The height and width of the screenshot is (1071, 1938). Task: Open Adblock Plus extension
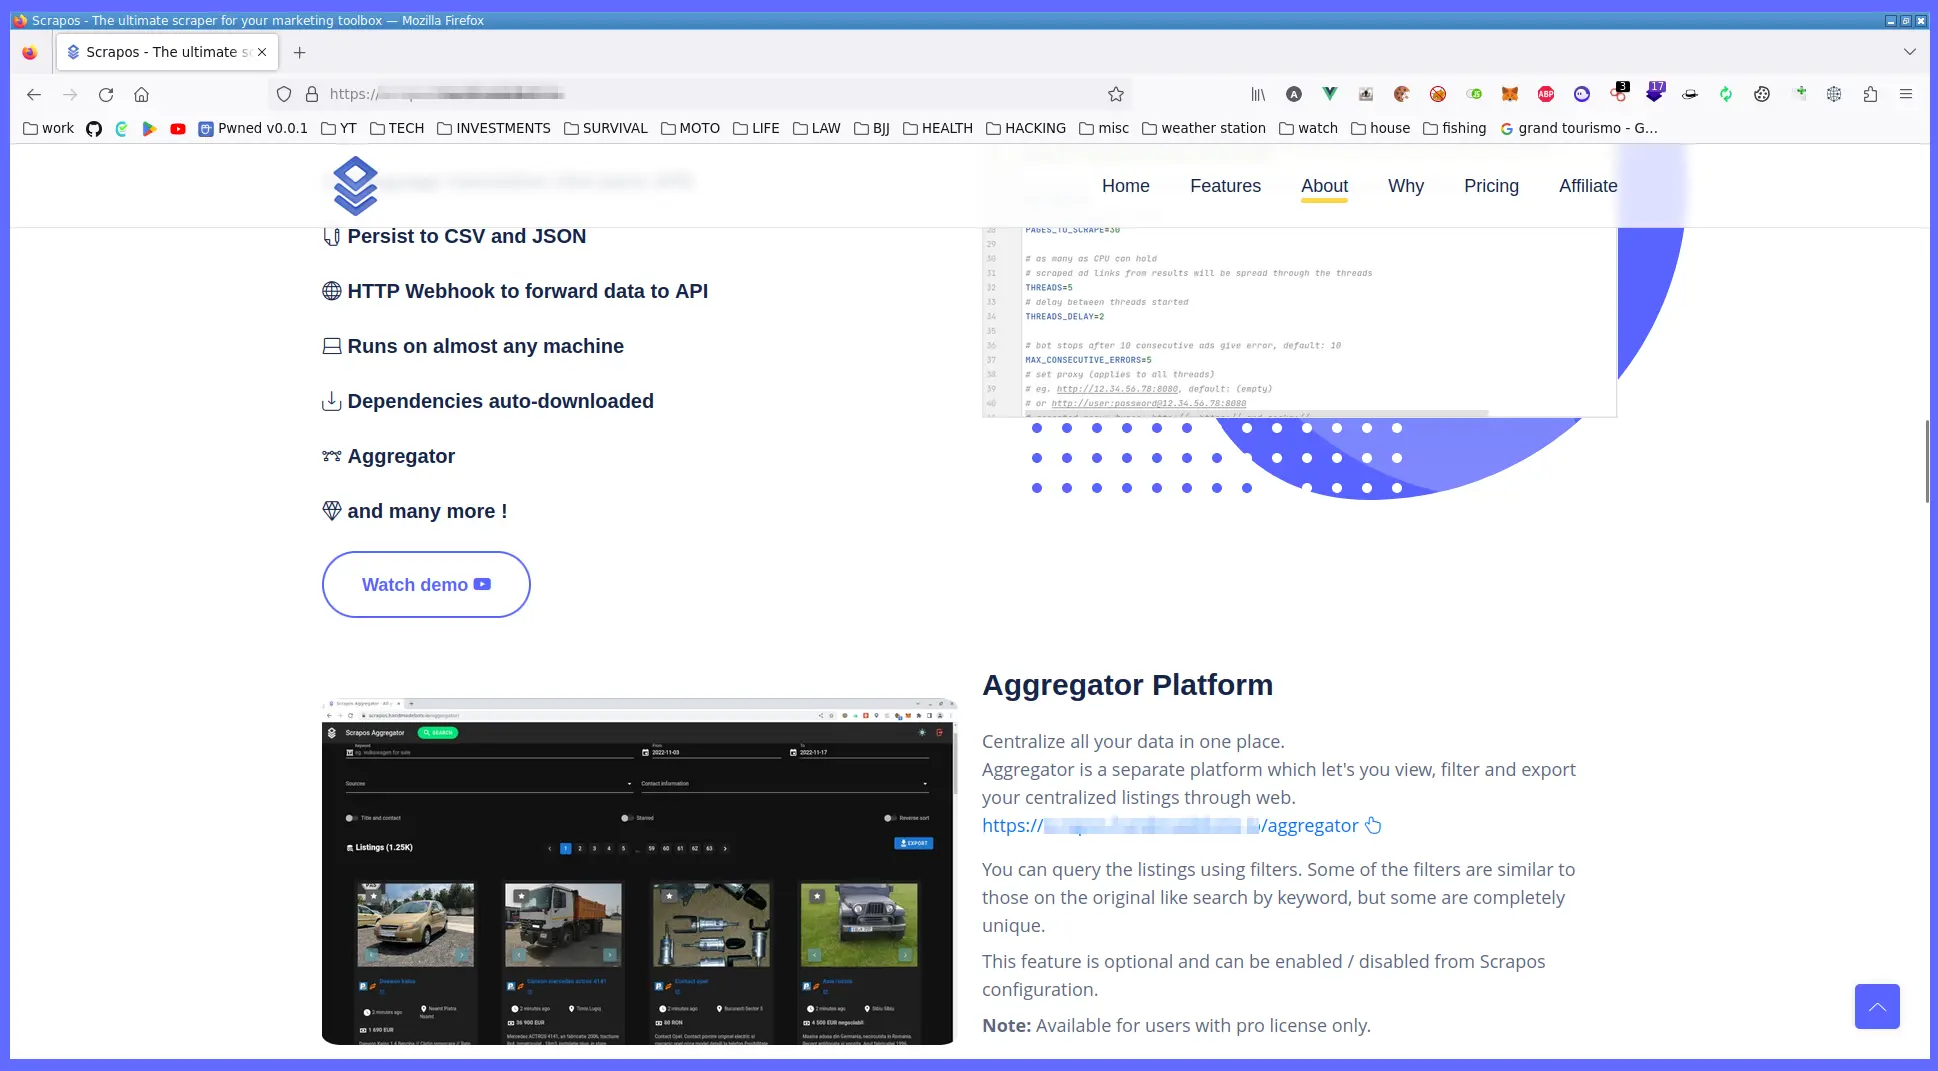click(1546, 94)
